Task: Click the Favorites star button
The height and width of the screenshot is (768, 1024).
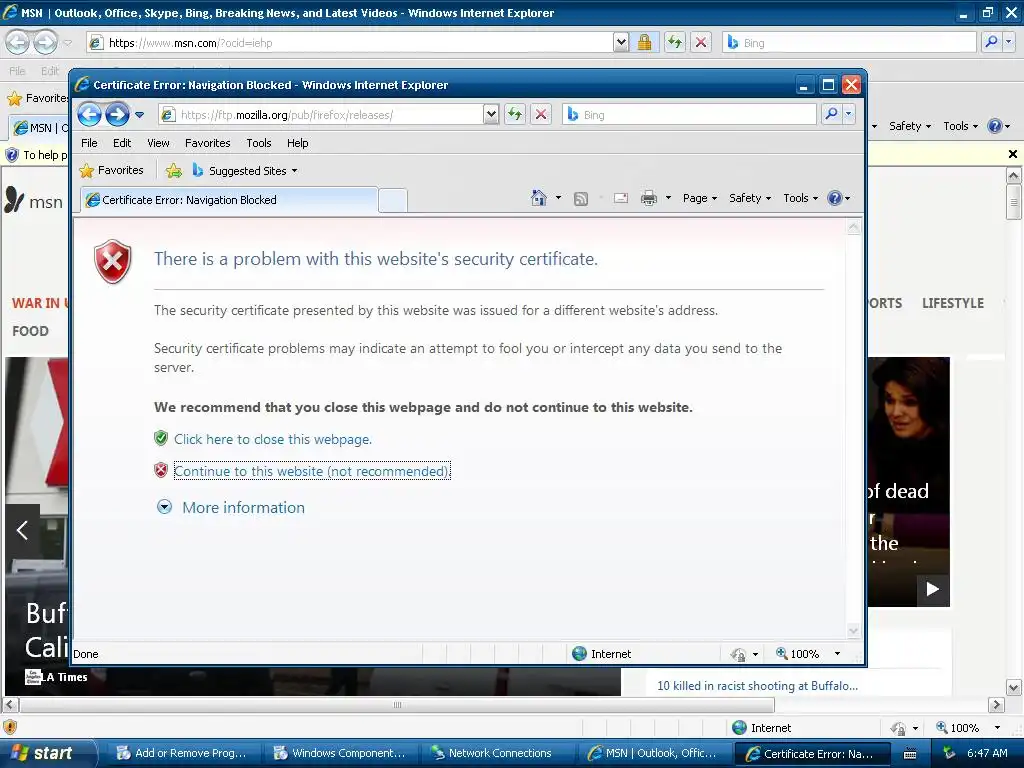Action: pyautogui.click(x=111, y=170)
